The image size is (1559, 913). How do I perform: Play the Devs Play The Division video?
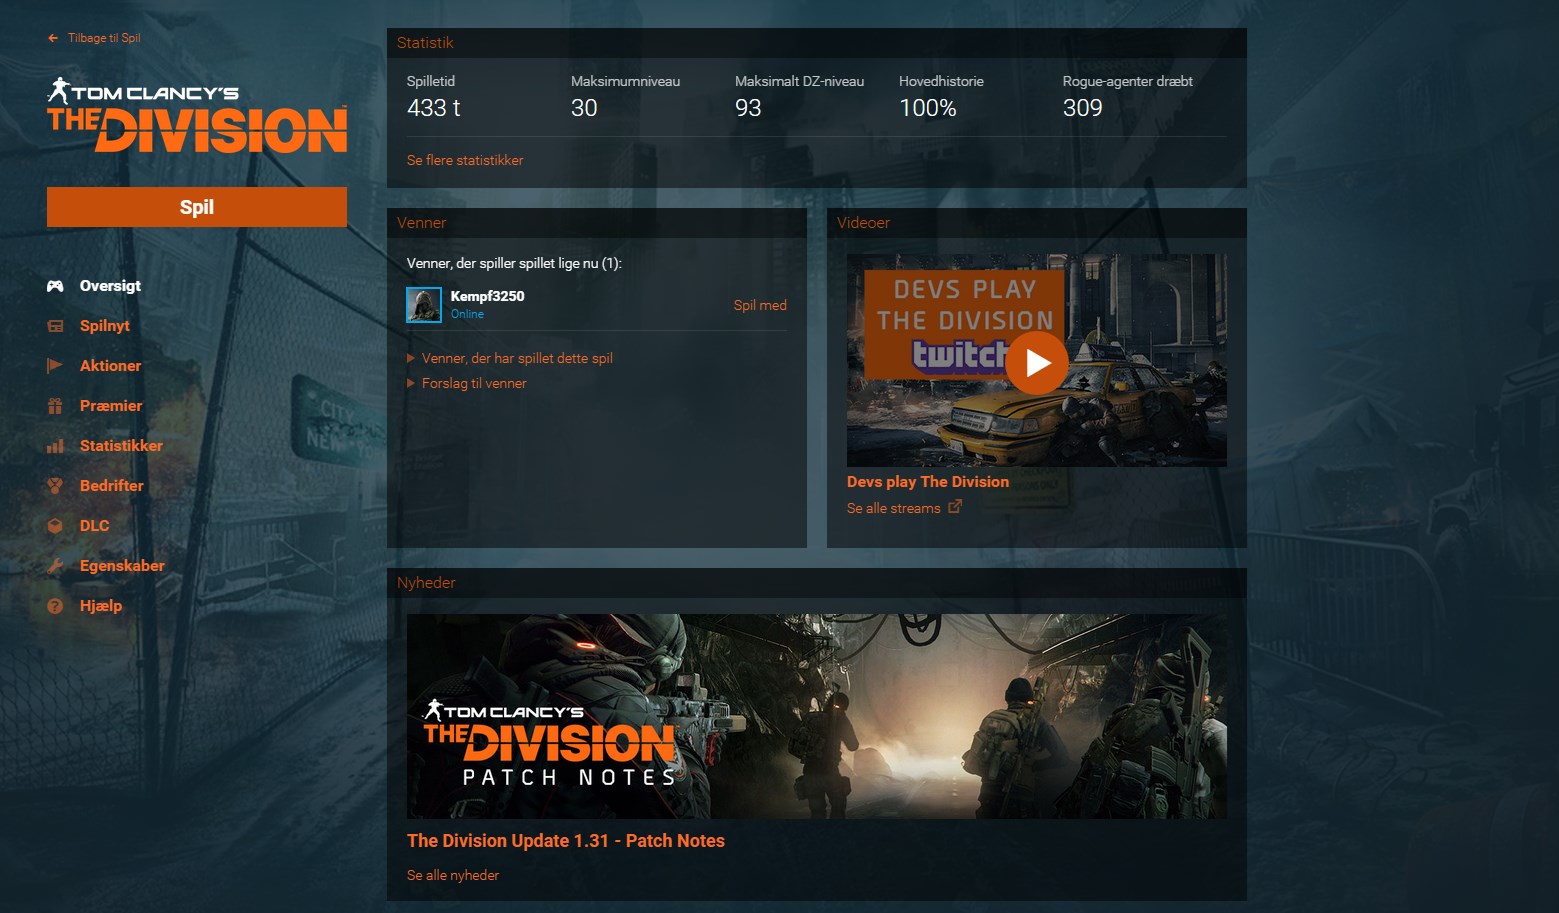pos(1037,362)
